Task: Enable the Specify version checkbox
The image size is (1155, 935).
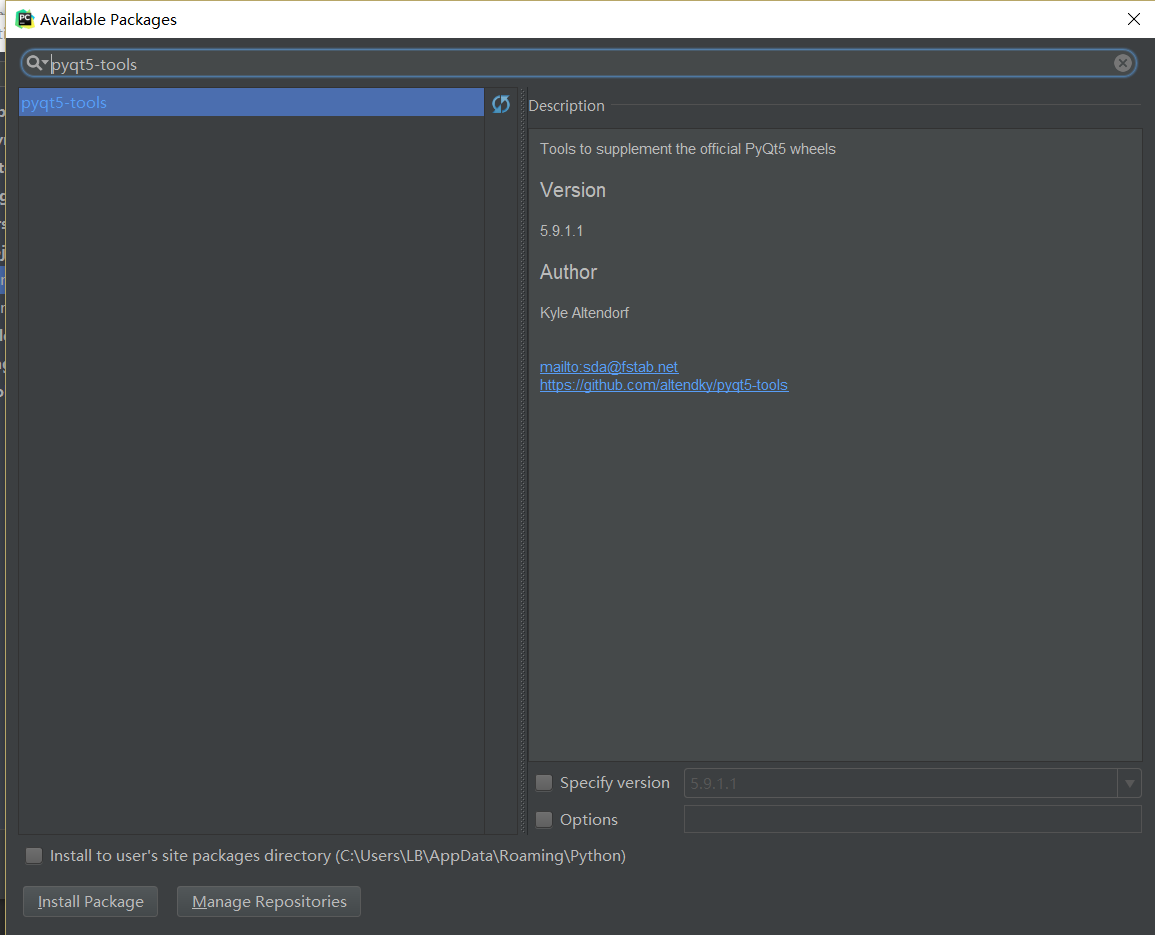Action: (x=544, y=782)
